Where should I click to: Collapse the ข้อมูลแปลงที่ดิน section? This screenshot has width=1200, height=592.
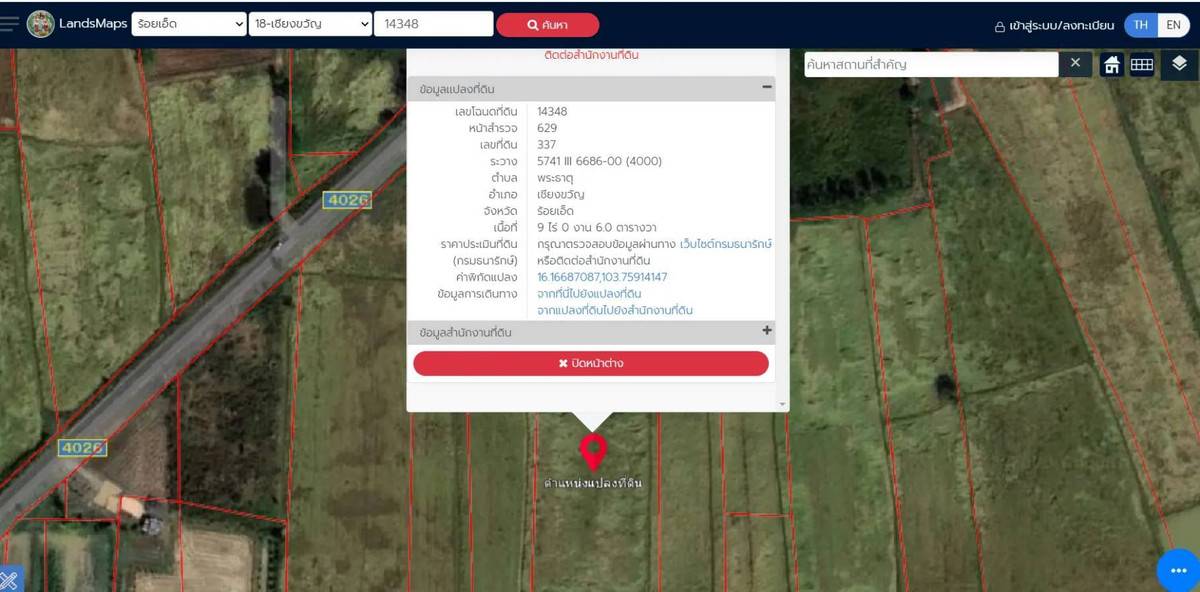(x=766, y=88)
